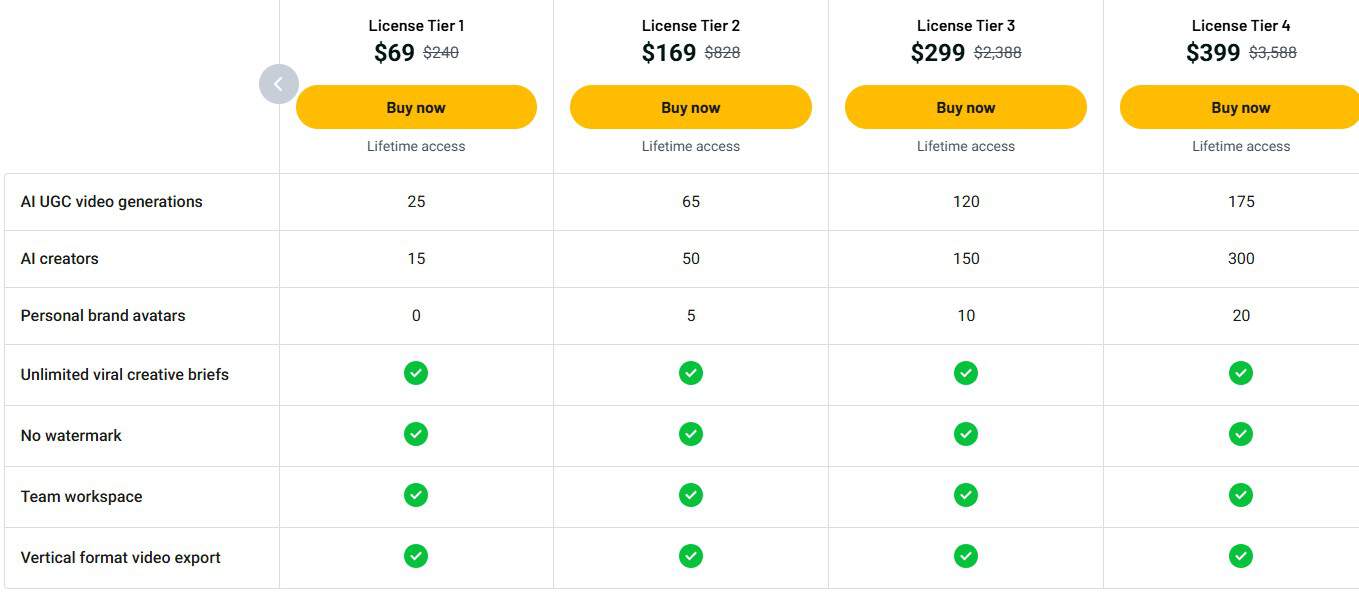The width and height of the screenshot is (1359, 594).
Task: Click the Vertical format video export checkmark under Tier 2
Action: 690,555
